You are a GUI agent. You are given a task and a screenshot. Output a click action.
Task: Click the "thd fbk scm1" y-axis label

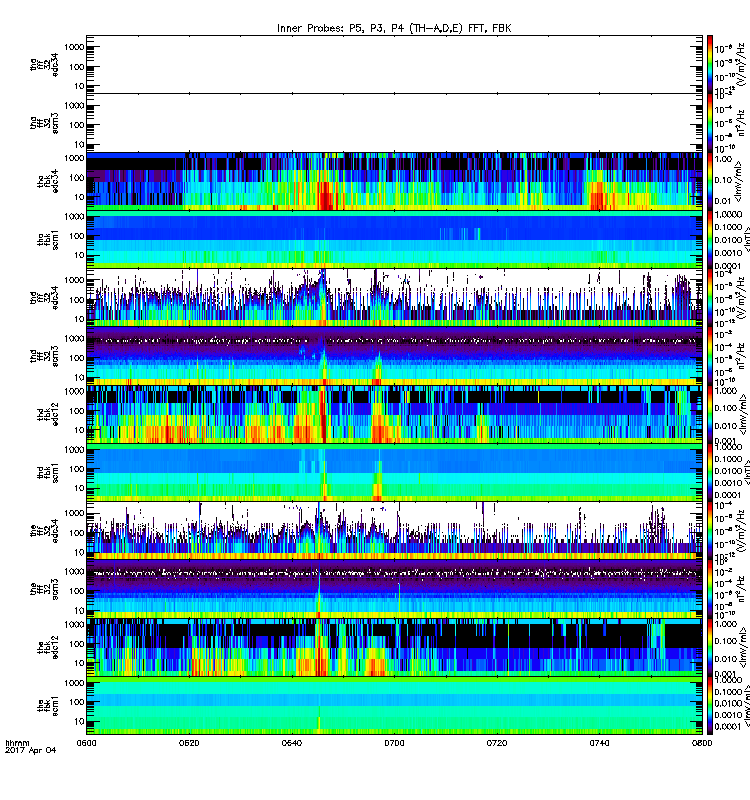(x=48, y=473)
